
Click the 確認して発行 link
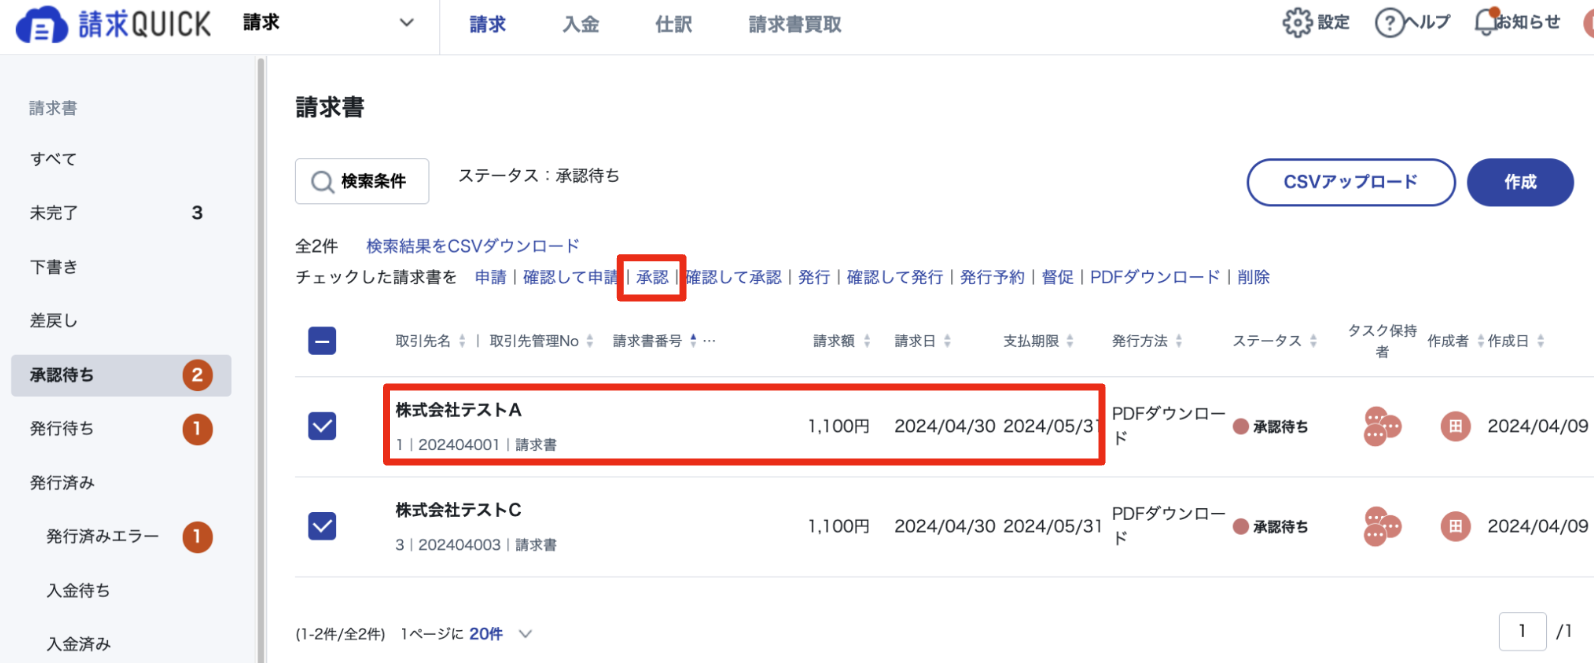coord(895,277)
